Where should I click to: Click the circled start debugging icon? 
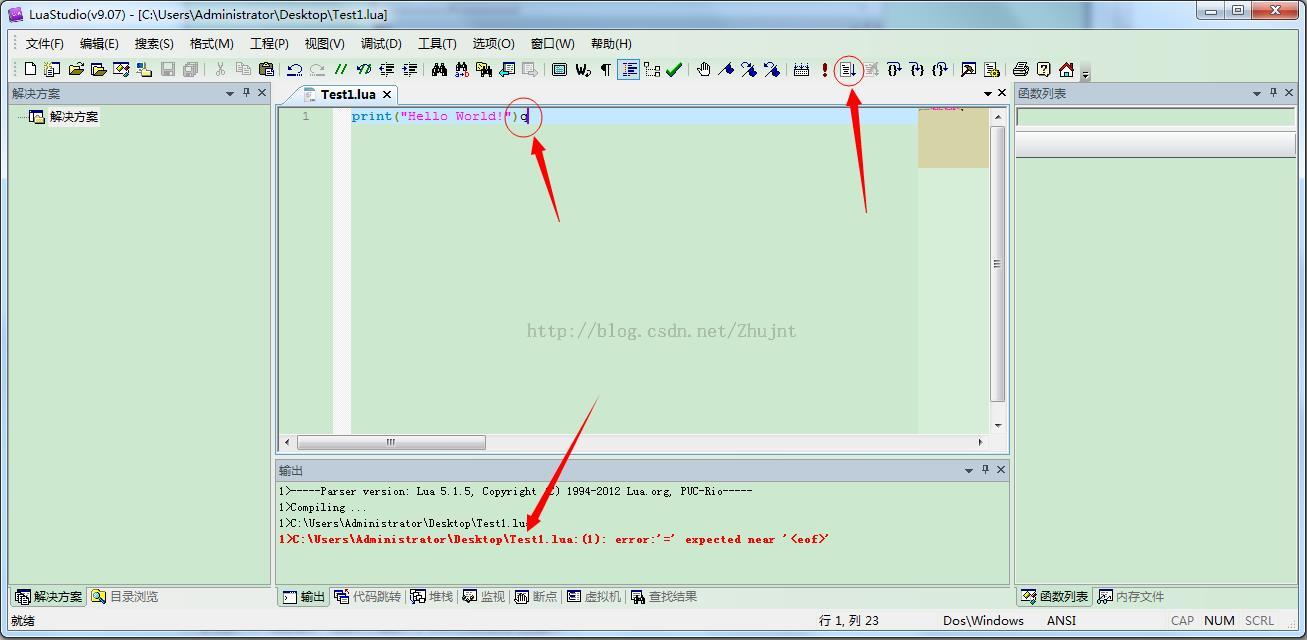click(x=848, y=69)
